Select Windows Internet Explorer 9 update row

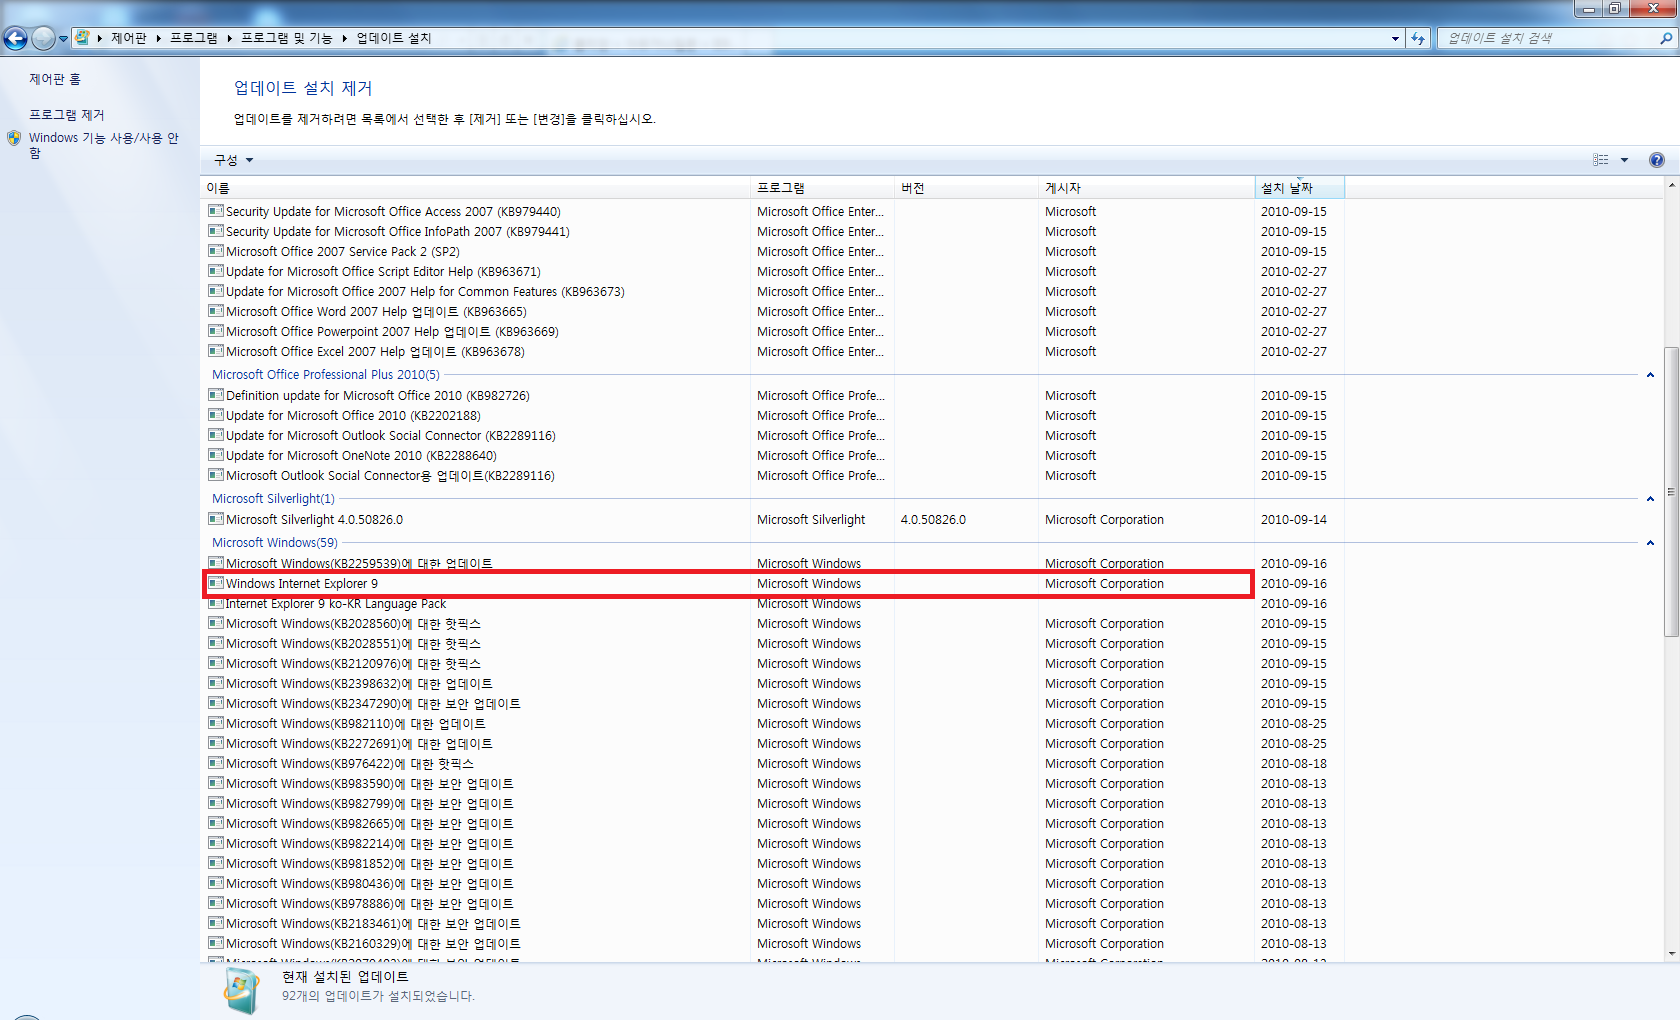(x=728, y=584)
